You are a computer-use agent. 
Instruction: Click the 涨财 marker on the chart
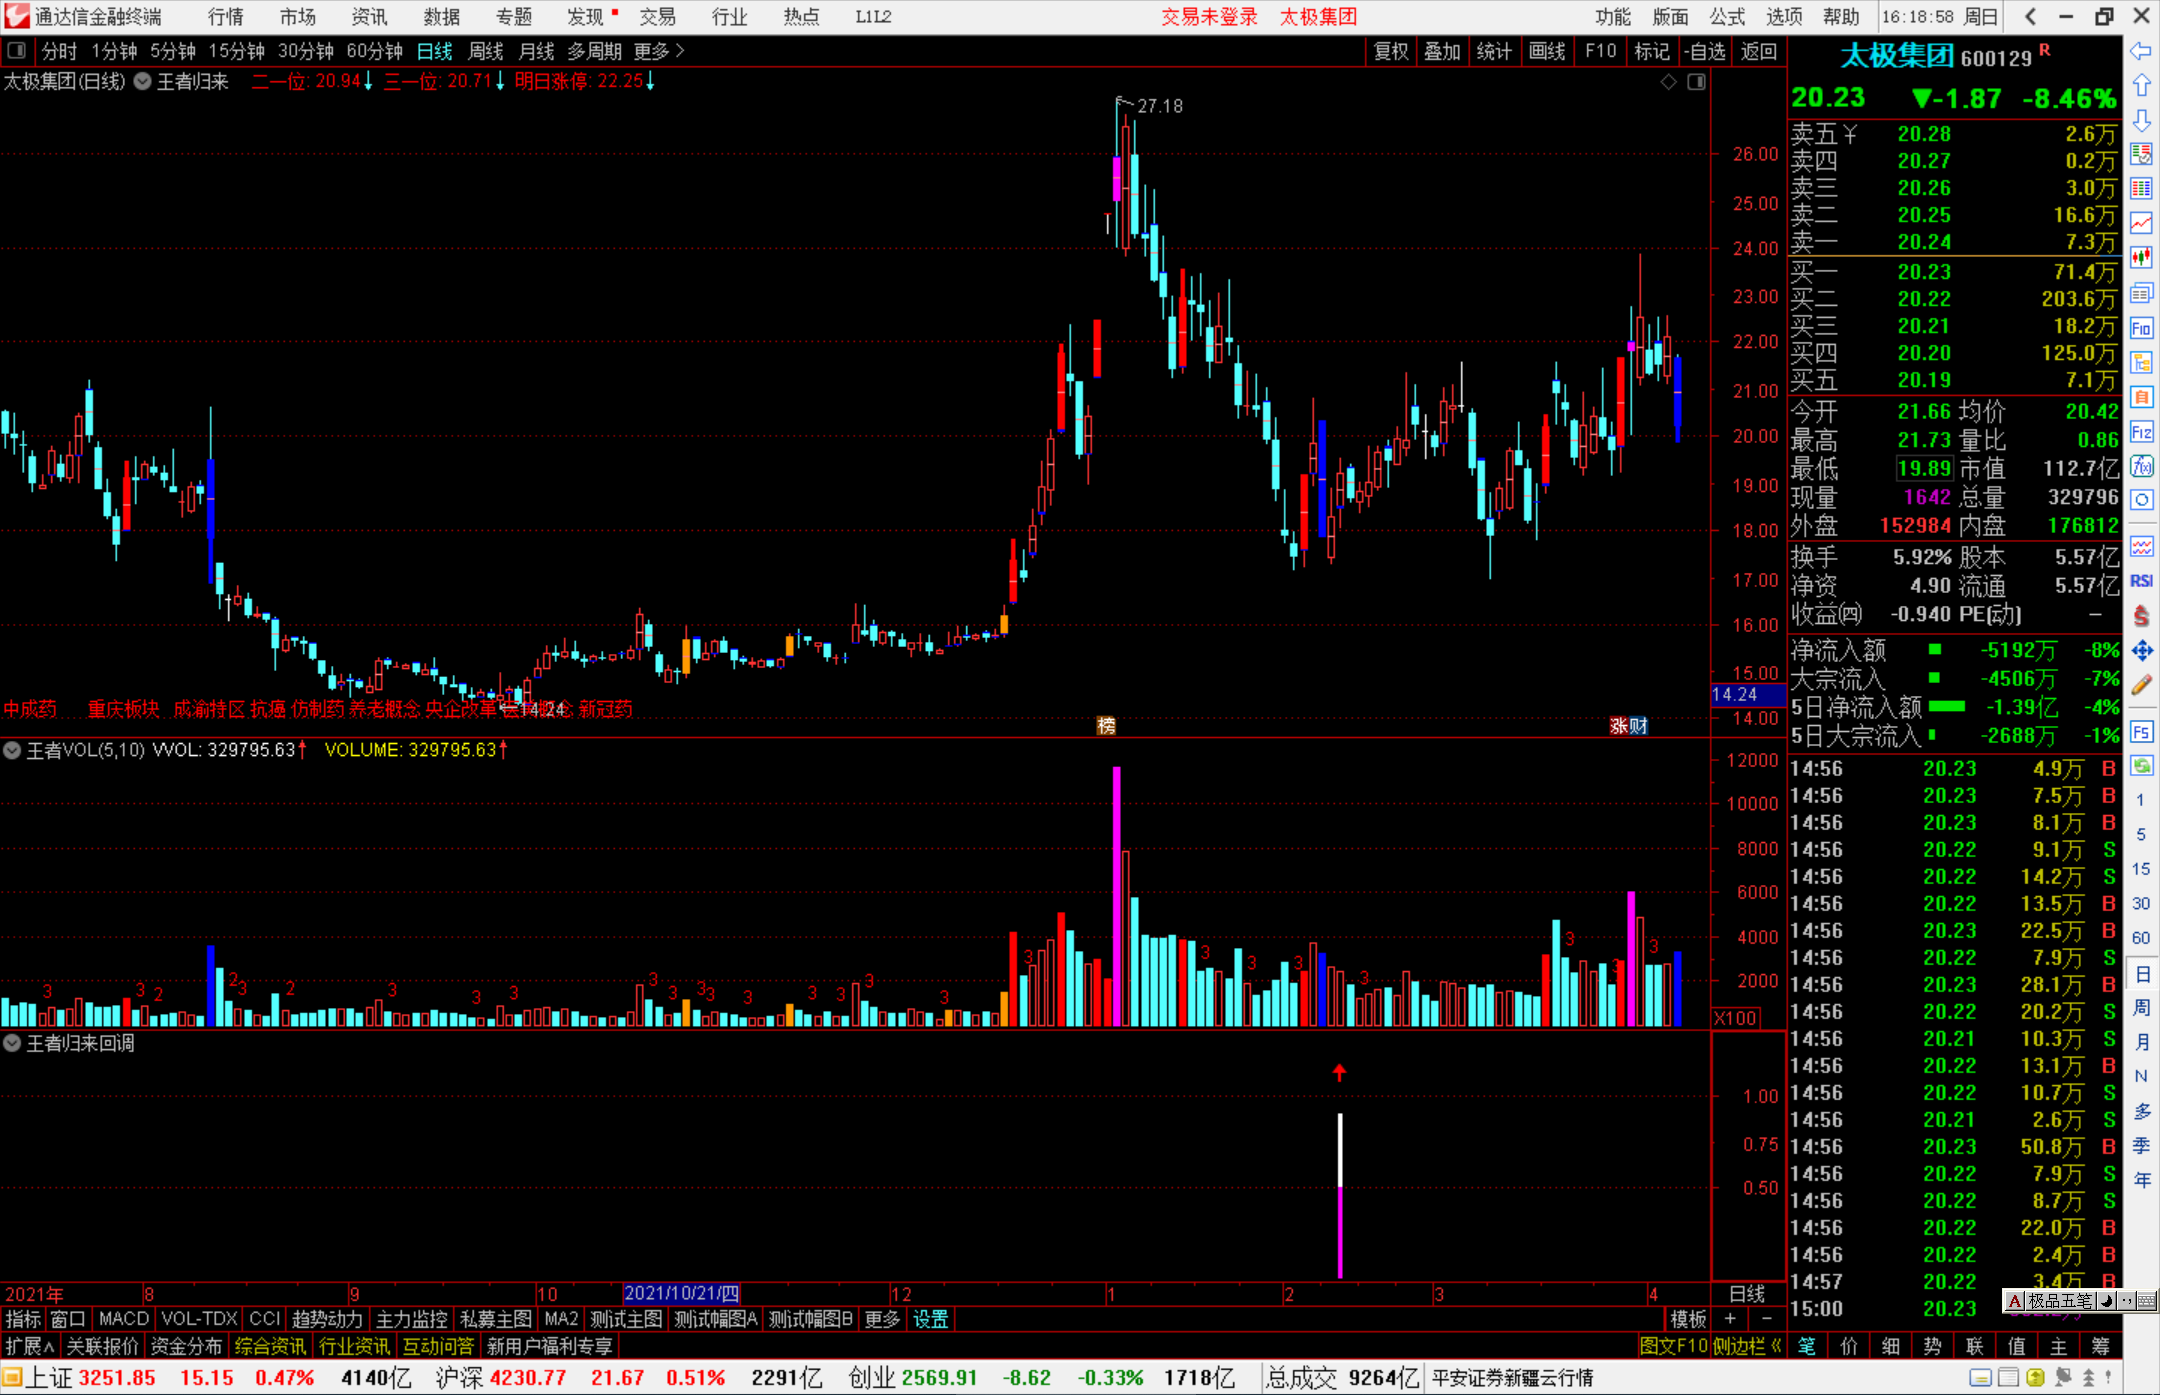(x=1629, y=726)
